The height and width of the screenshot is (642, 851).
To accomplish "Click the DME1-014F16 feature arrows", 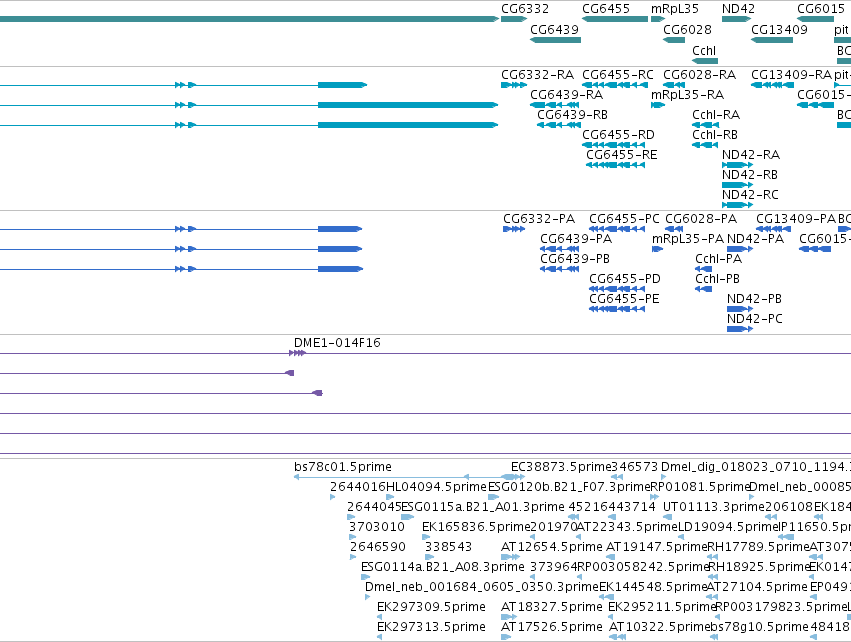I will 297,353.
